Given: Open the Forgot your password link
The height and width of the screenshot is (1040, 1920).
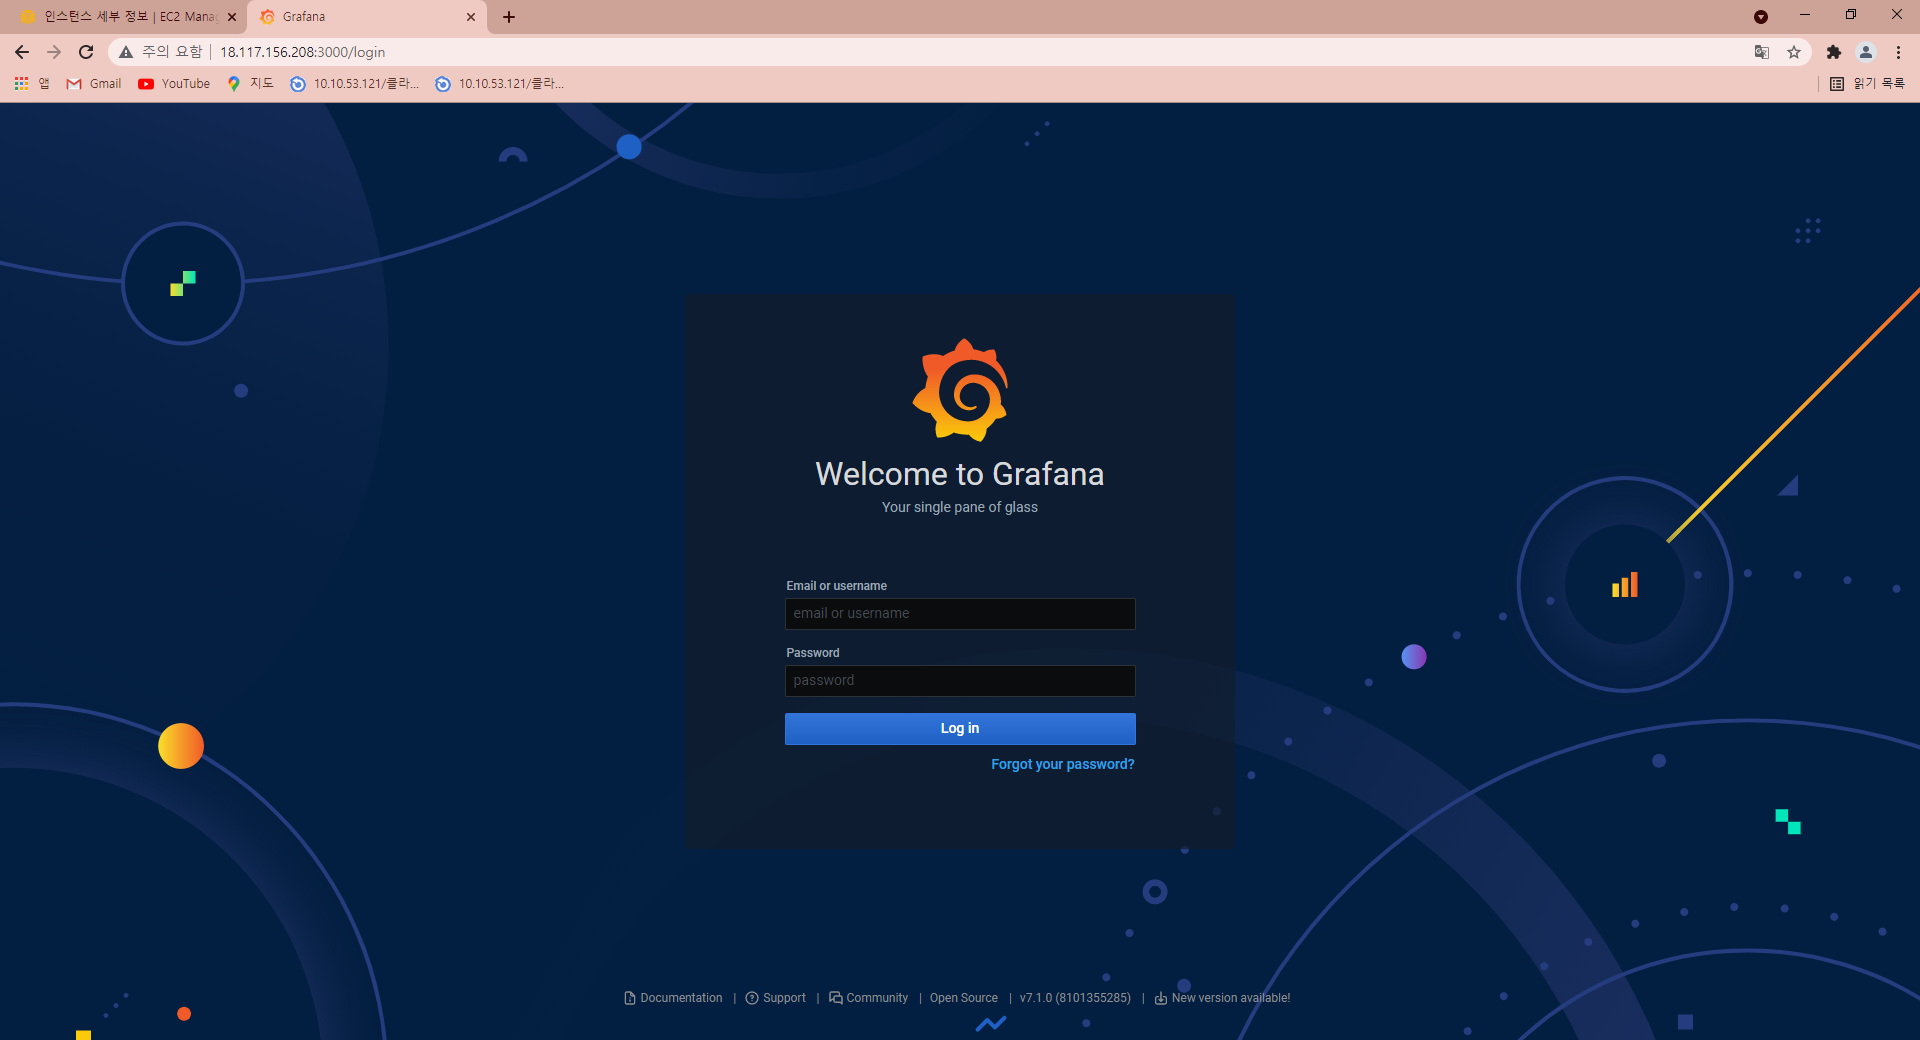Looking at the screenshot, I should 1062,764.
